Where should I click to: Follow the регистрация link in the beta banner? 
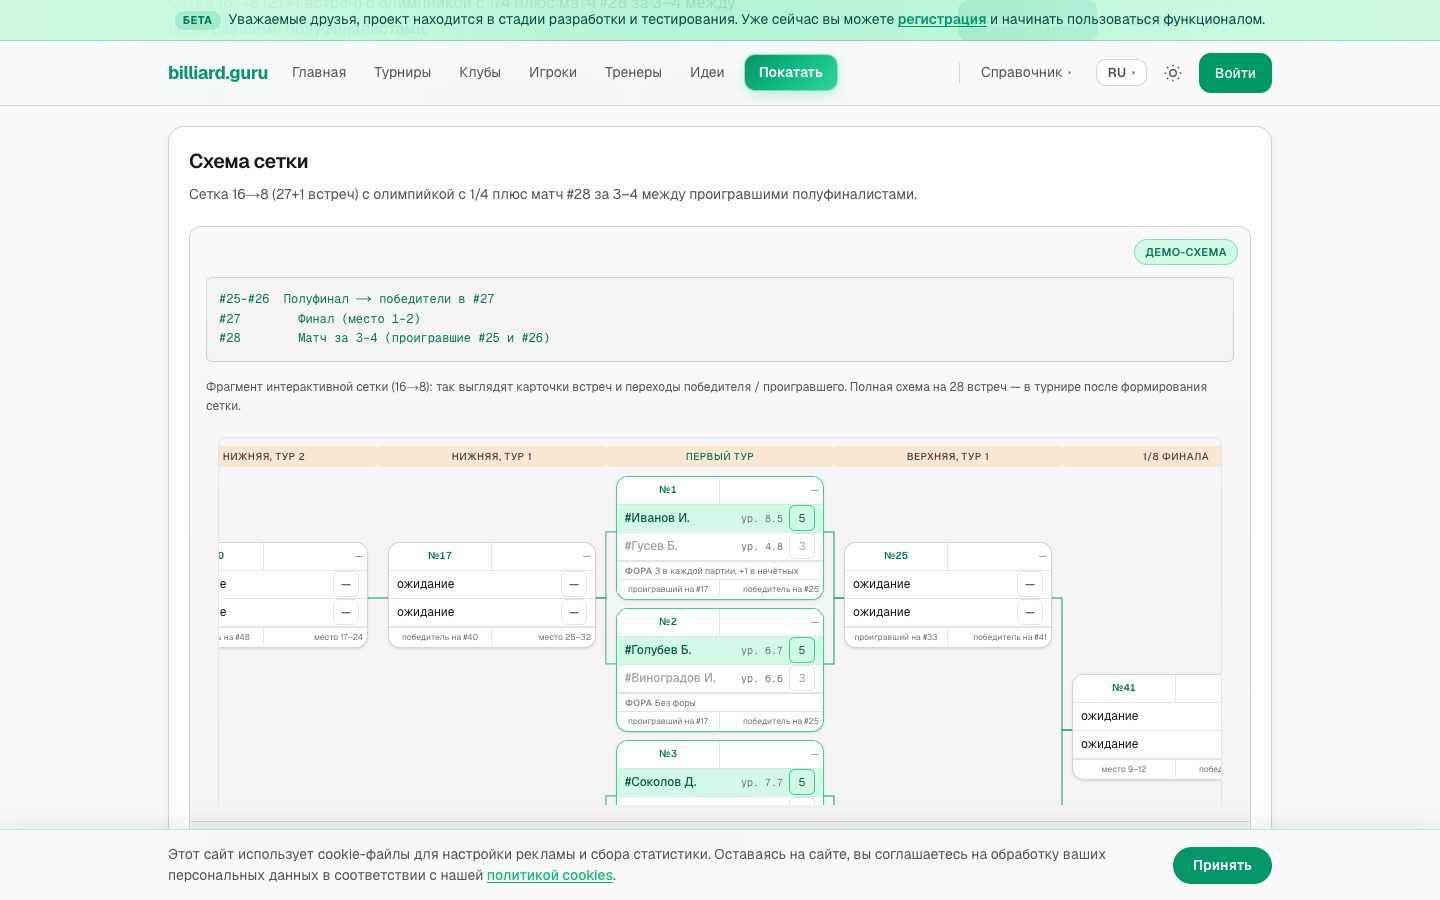942,19
